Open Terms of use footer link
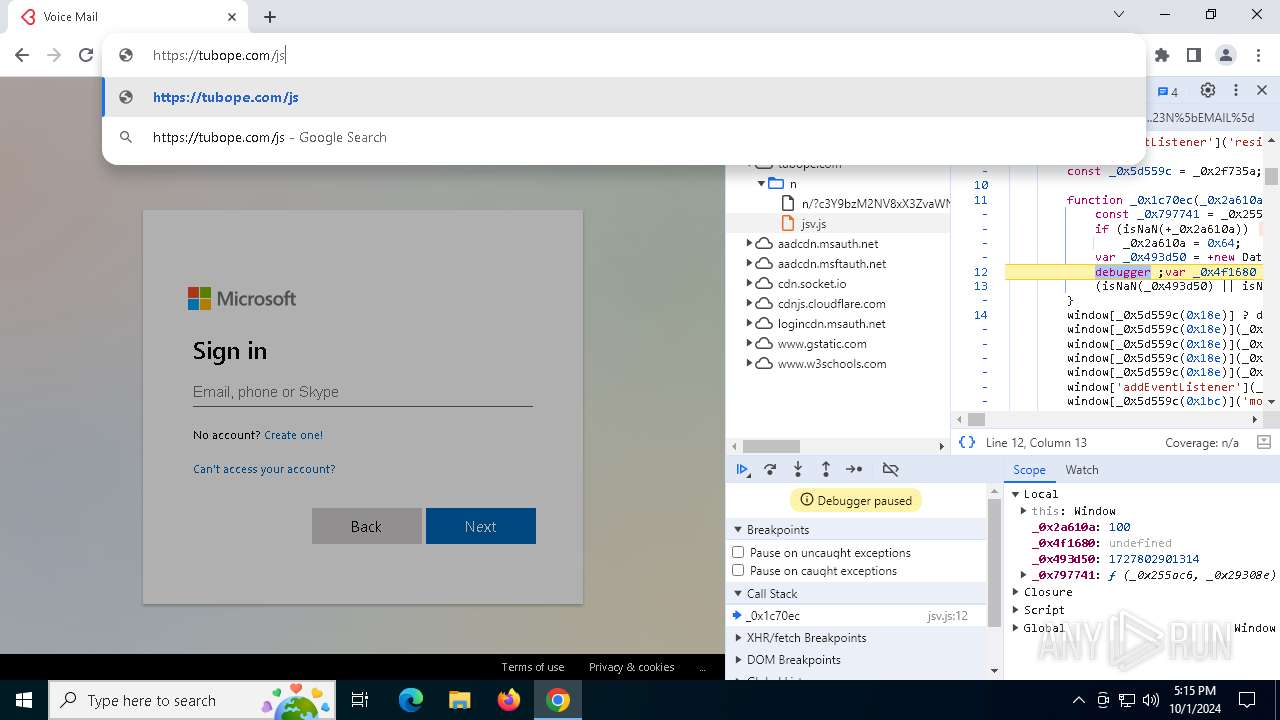Screen dimensions: 1280x720 click(x=533, y=667)
